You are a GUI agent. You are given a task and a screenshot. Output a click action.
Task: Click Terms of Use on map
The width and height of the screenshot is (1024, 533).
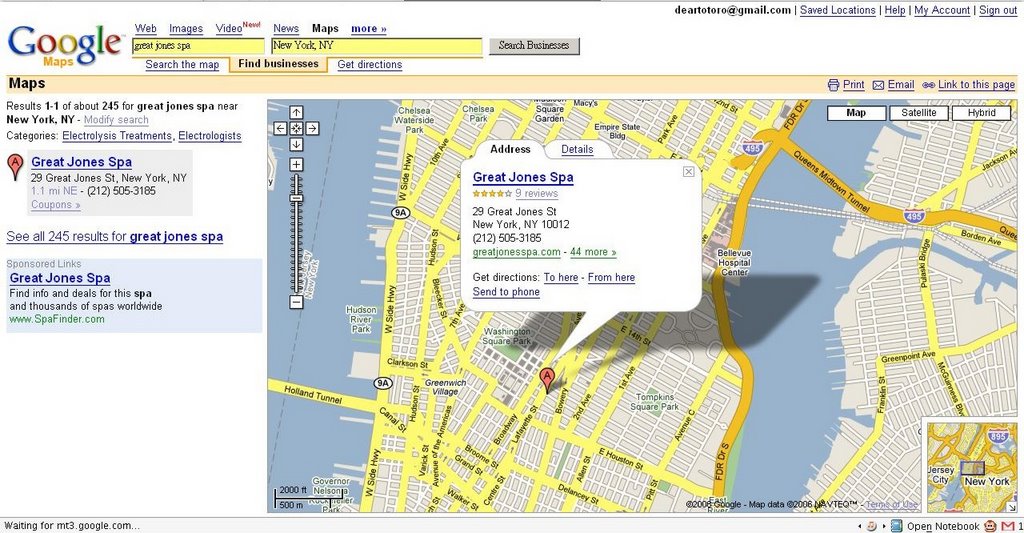[891, 504]
